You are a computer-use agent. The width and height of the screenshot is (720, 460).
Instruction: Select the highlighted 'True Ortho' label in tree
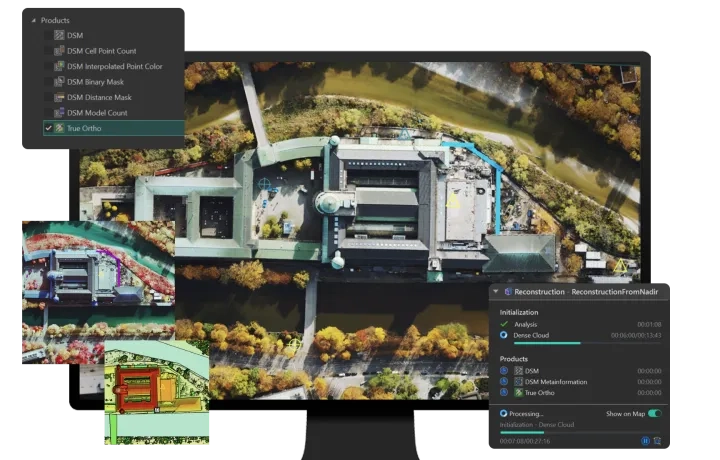tap(84, 129)
